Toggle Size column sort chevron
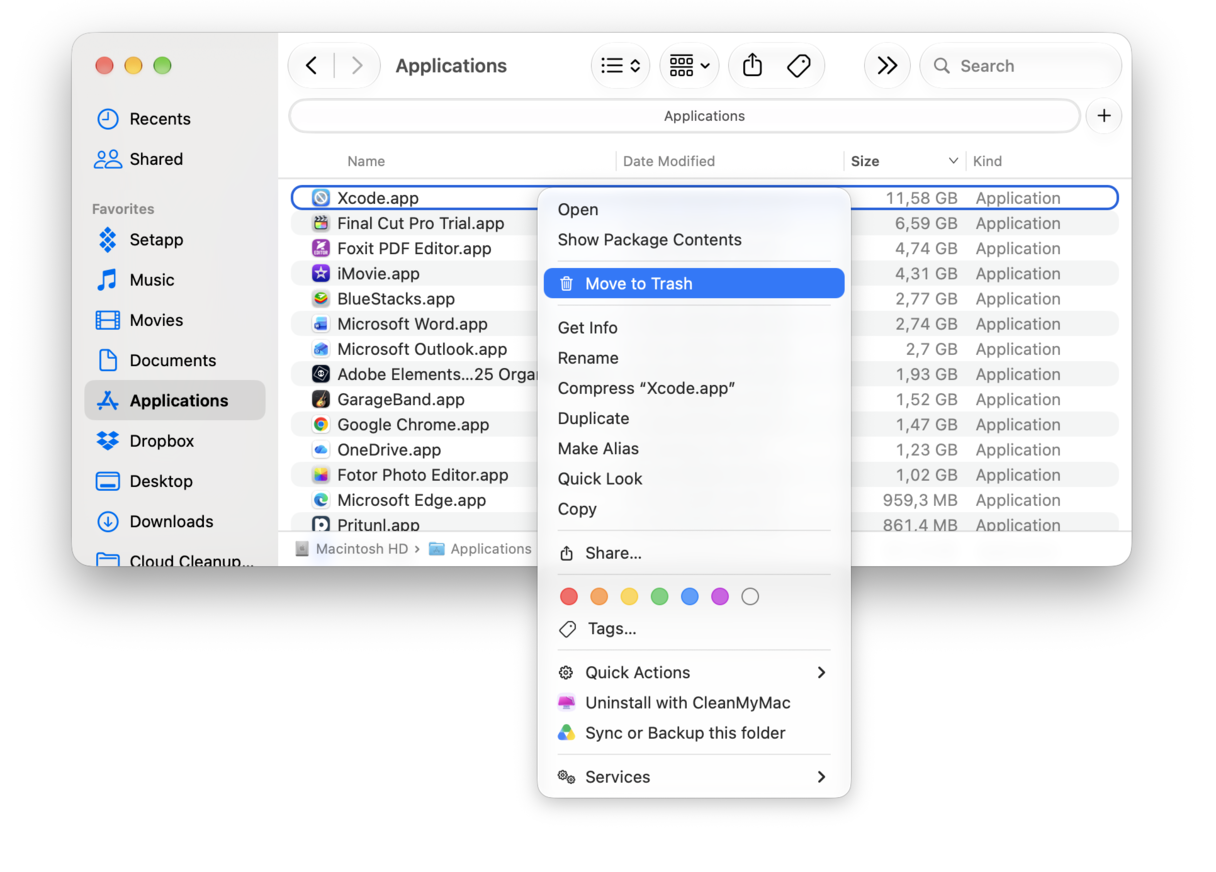 tap(953, 161)
